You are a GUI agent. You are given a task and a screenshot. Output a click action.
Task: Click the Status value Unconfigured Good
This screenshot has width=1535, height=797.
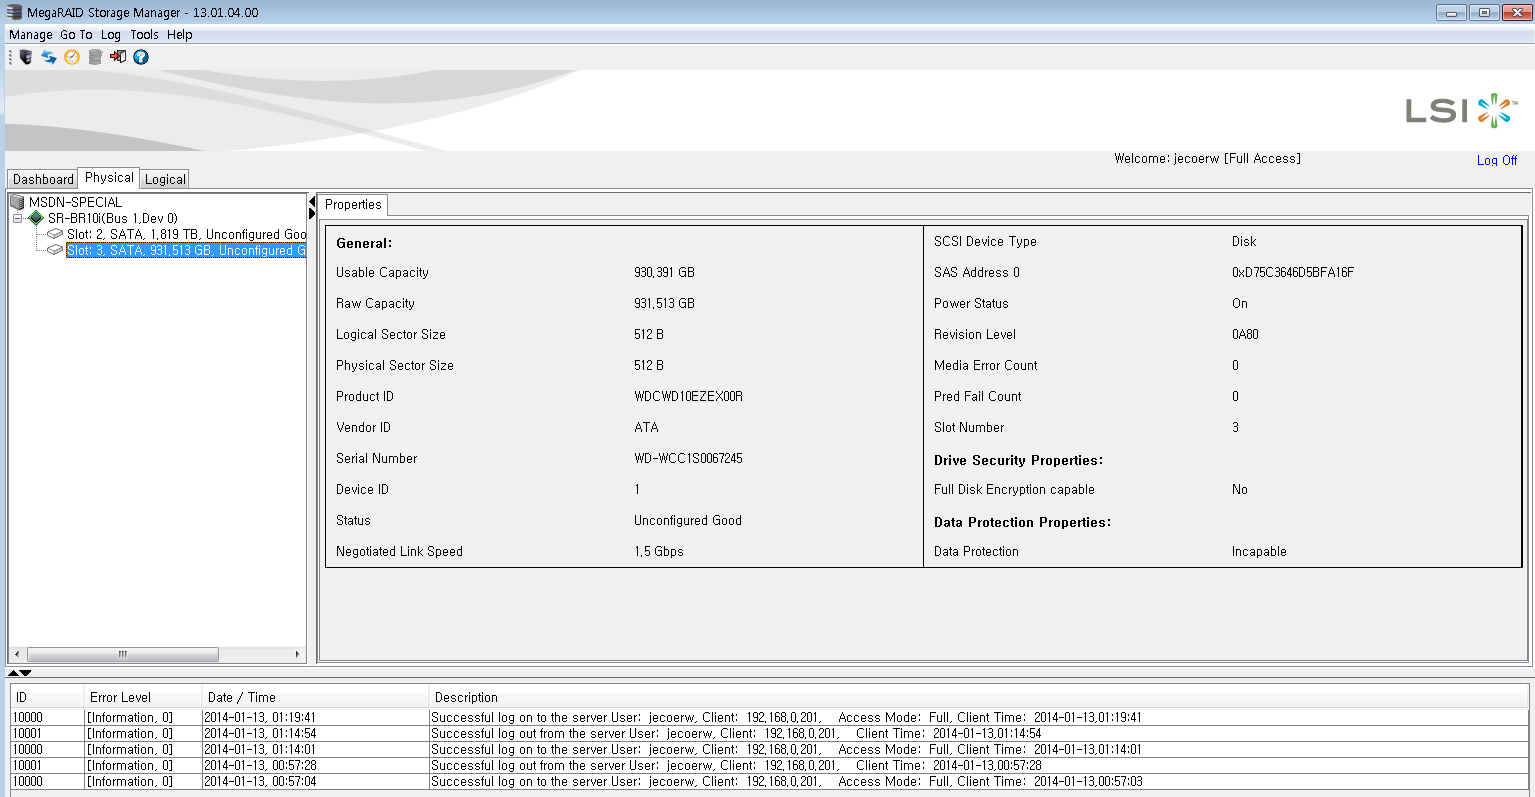point(688,520)
